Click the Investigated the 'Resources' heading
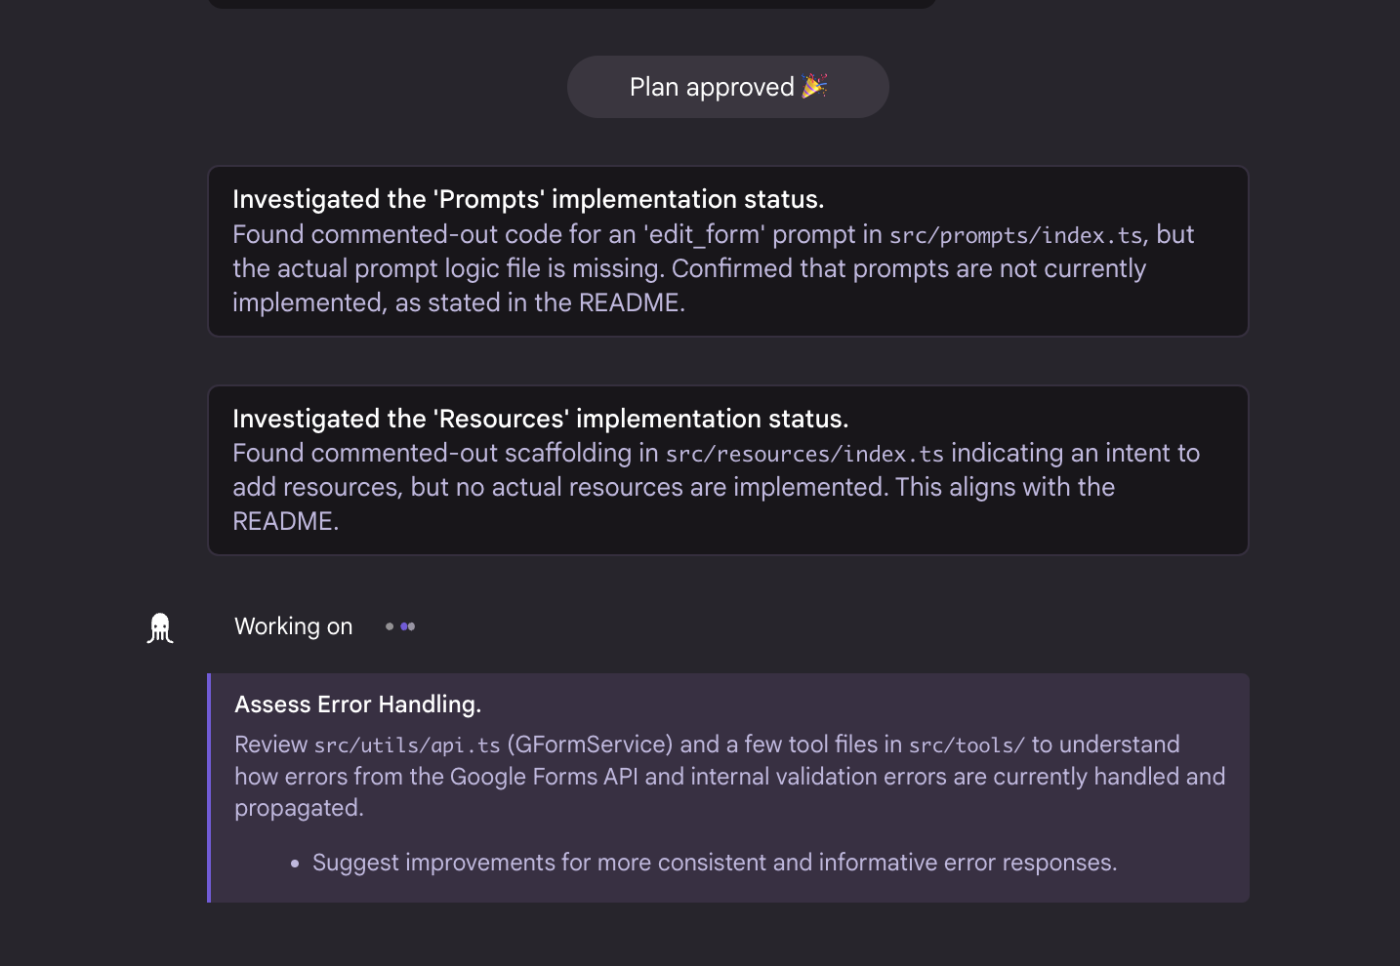The image size is (1400, 966). 540,419
